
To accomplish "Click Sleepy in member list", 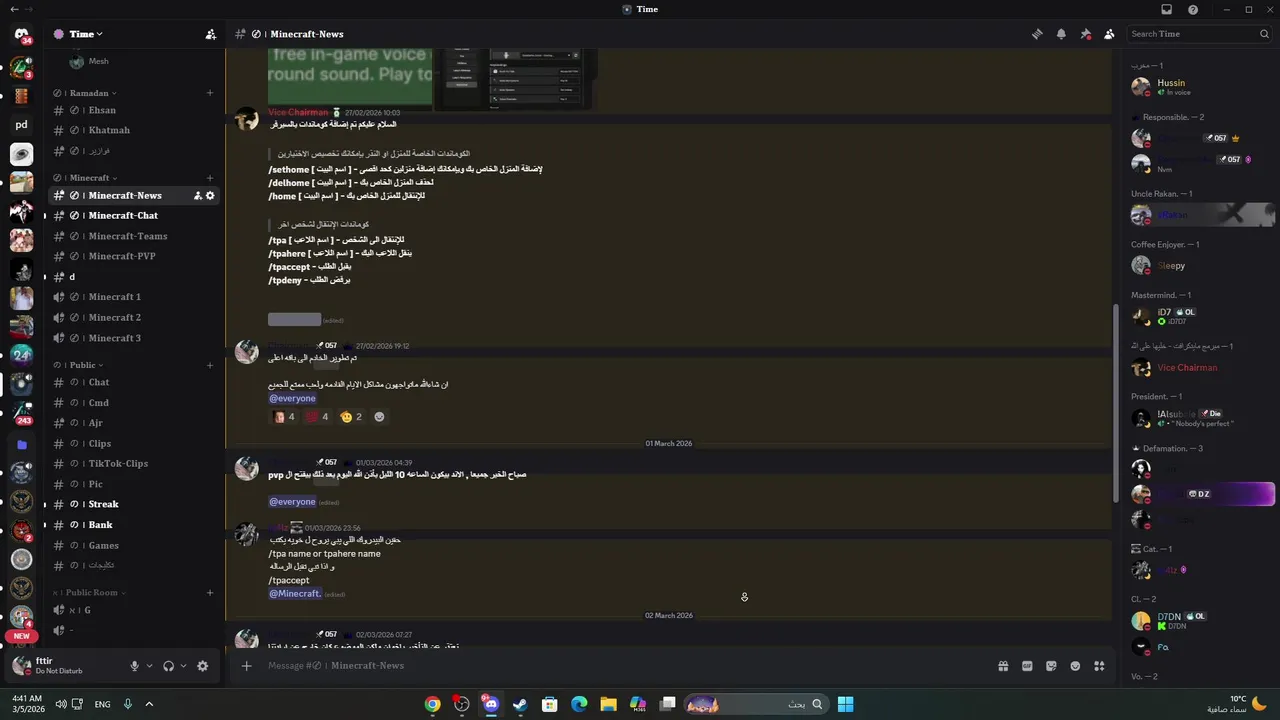I will (1200, 265).
